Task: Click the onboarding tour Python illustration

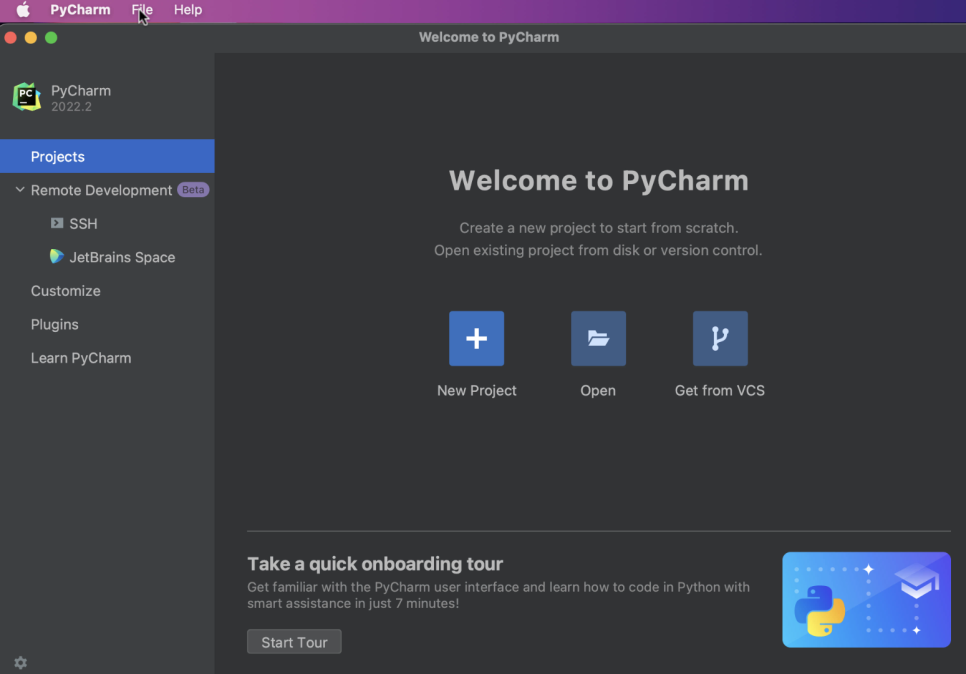Action: [866, 600]
